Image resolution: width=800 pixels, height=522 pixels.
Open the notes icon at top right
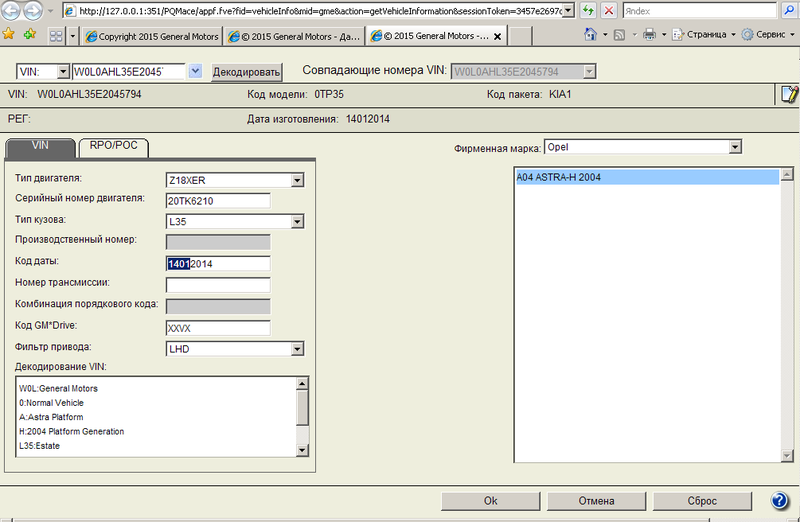[x=788, y=95]
